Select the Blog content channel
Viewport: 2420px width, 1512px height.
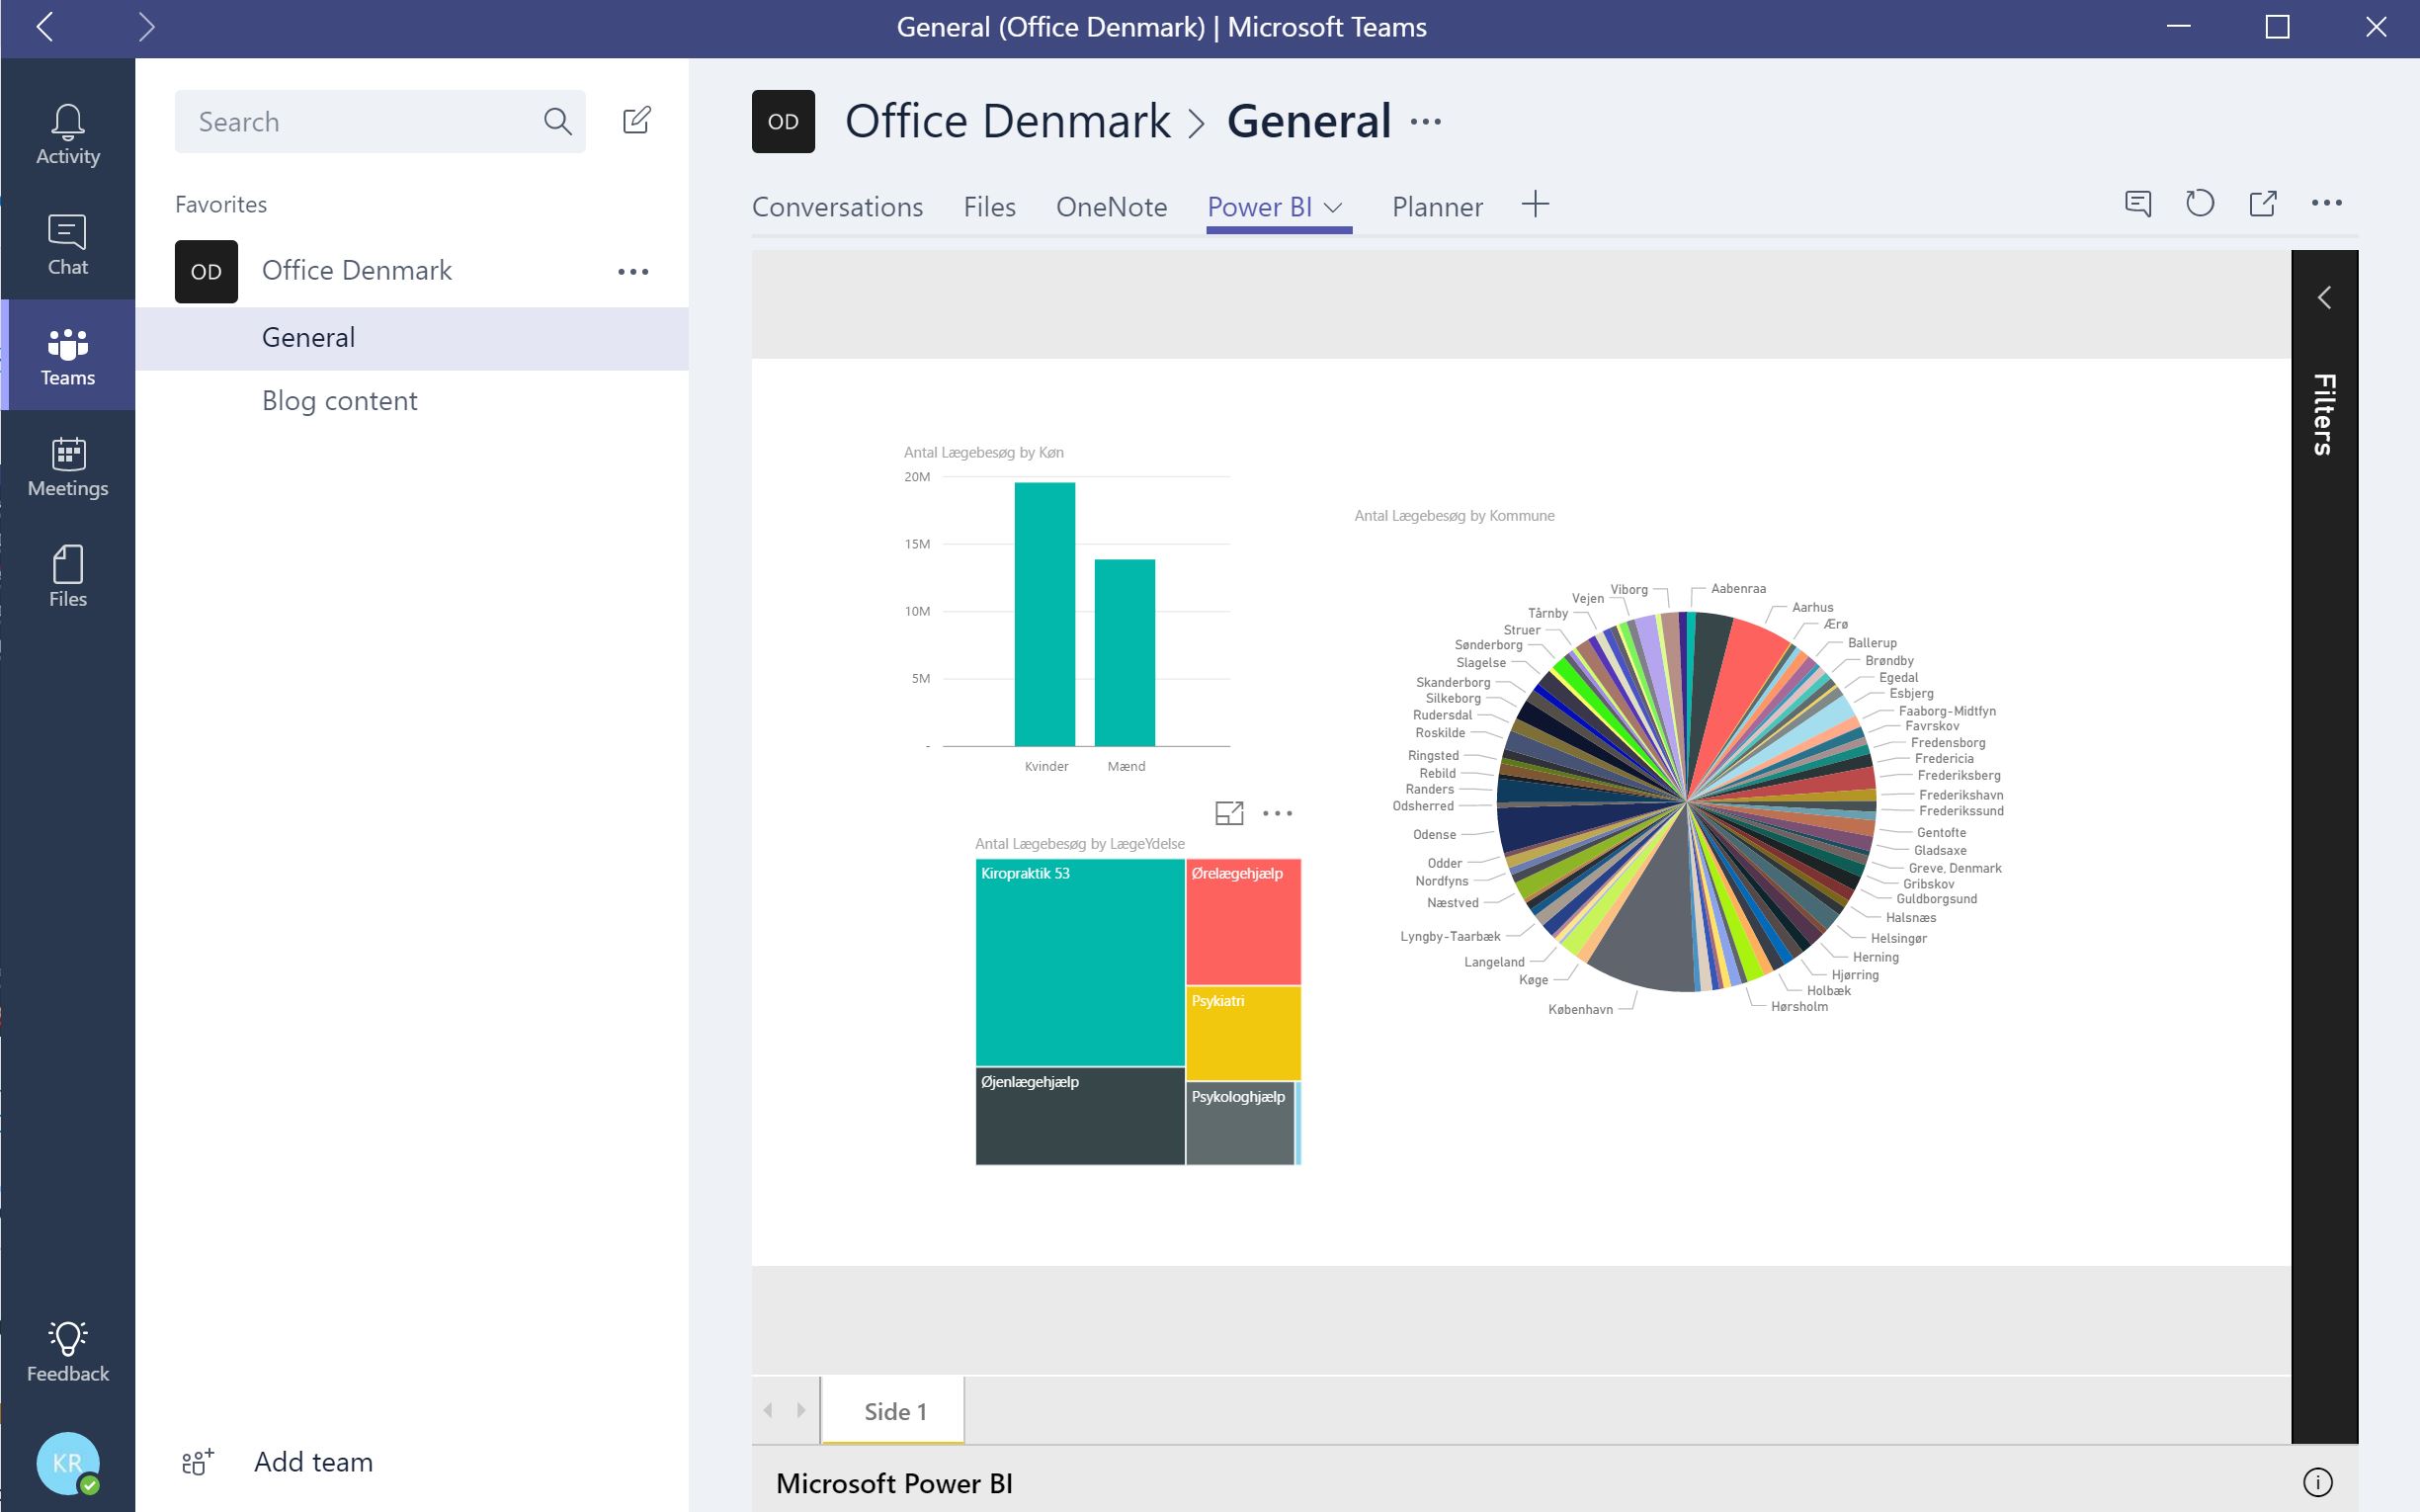point(339,401)
